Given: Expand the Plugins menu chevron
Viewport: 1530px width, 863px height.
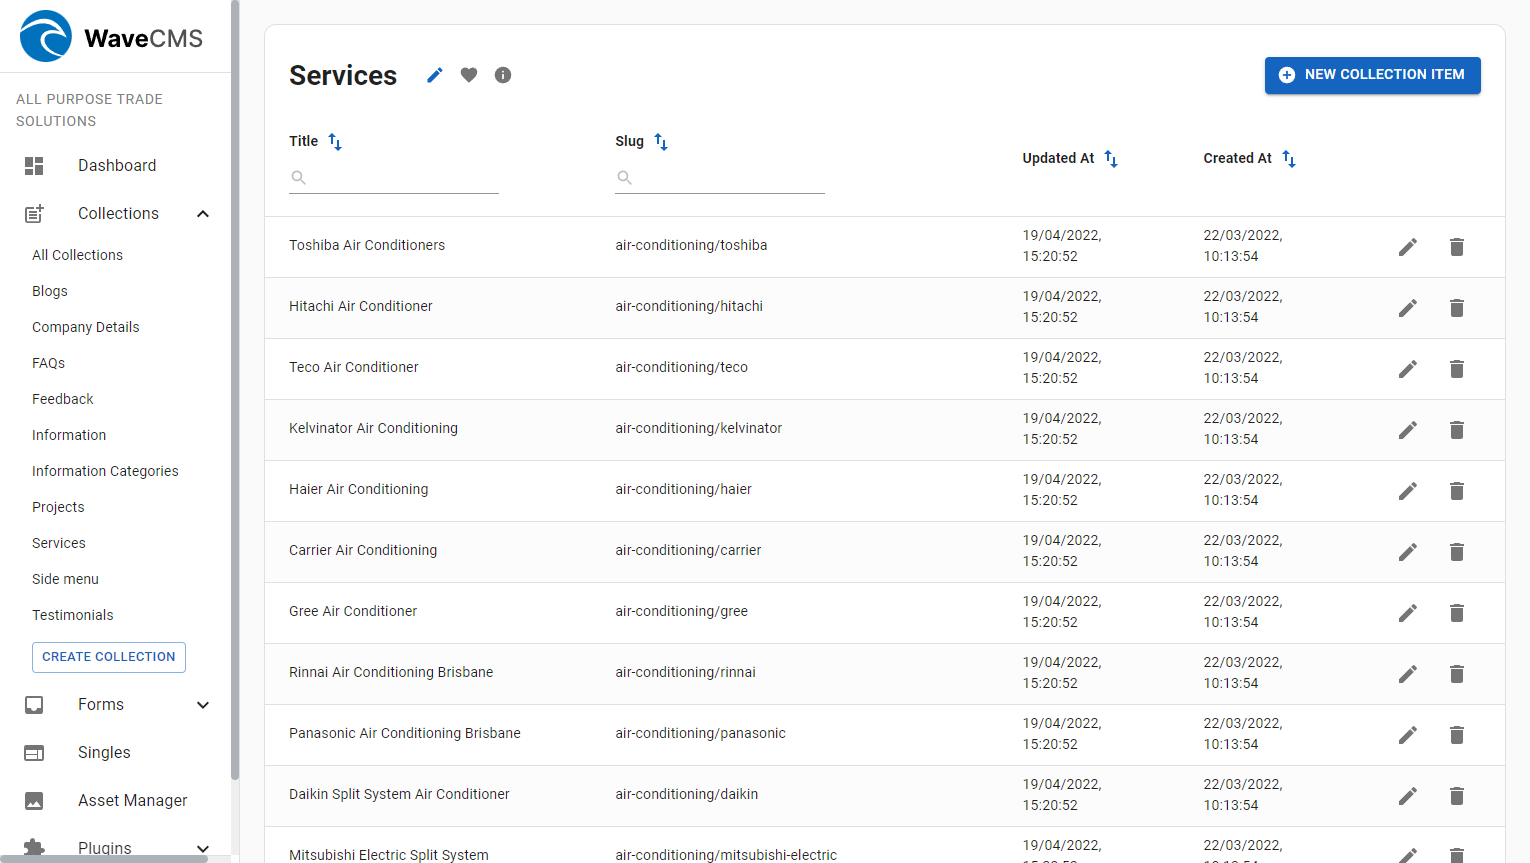Looking at the screenshot, I should tap(203, 849).
